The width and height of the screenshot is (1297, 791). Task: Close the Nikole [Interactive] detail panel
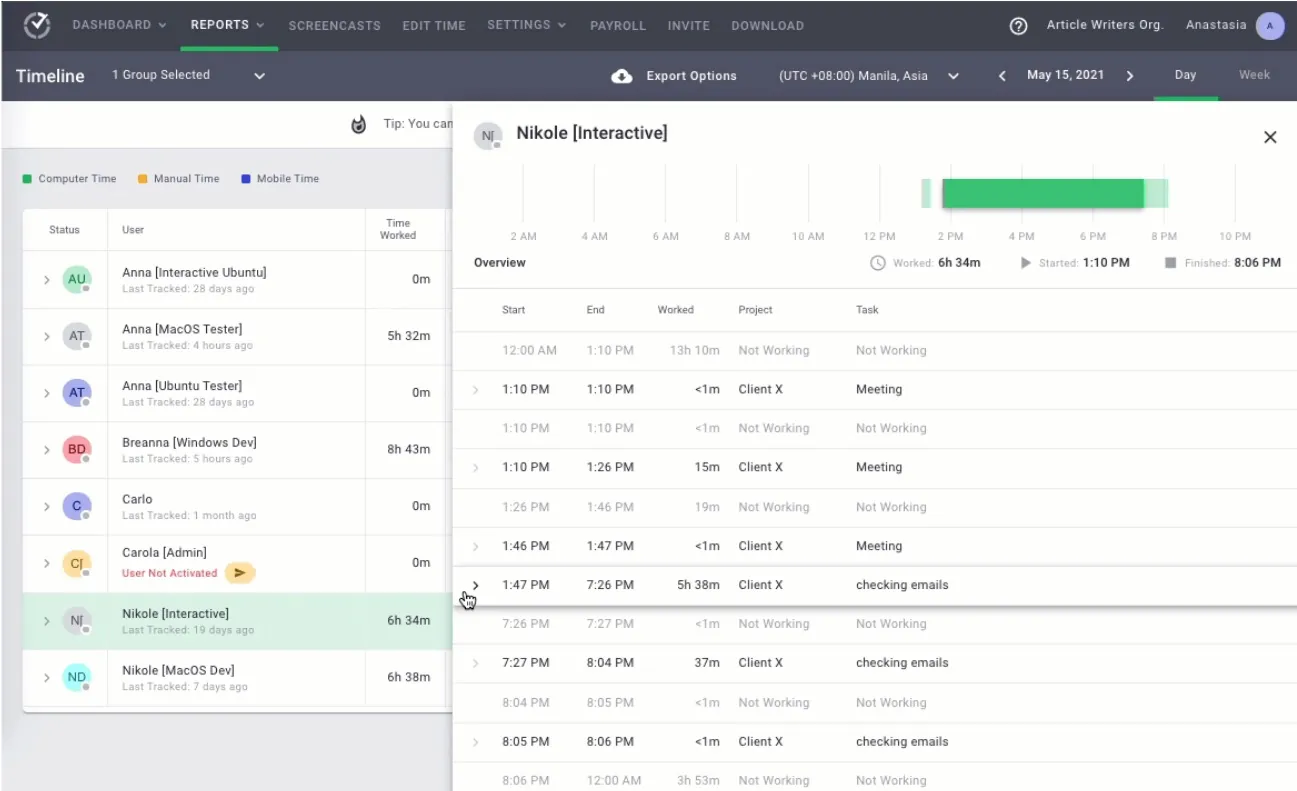[1270, 137]
